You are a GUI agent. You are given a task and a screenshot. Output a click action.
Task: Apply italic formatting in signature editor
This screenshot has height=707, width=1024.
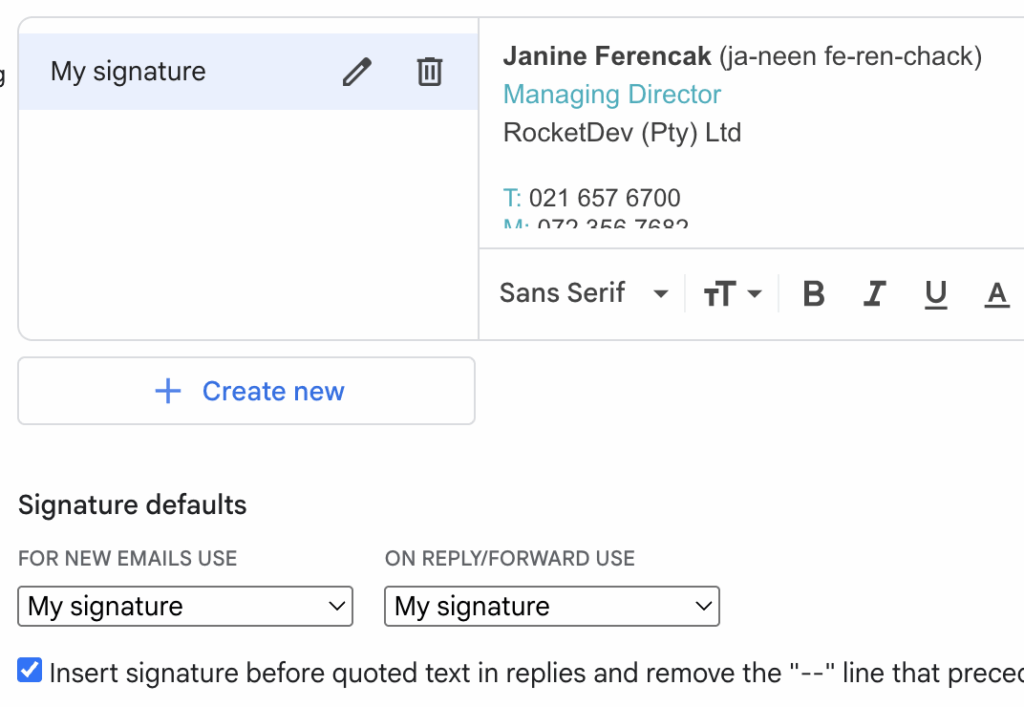875,294
